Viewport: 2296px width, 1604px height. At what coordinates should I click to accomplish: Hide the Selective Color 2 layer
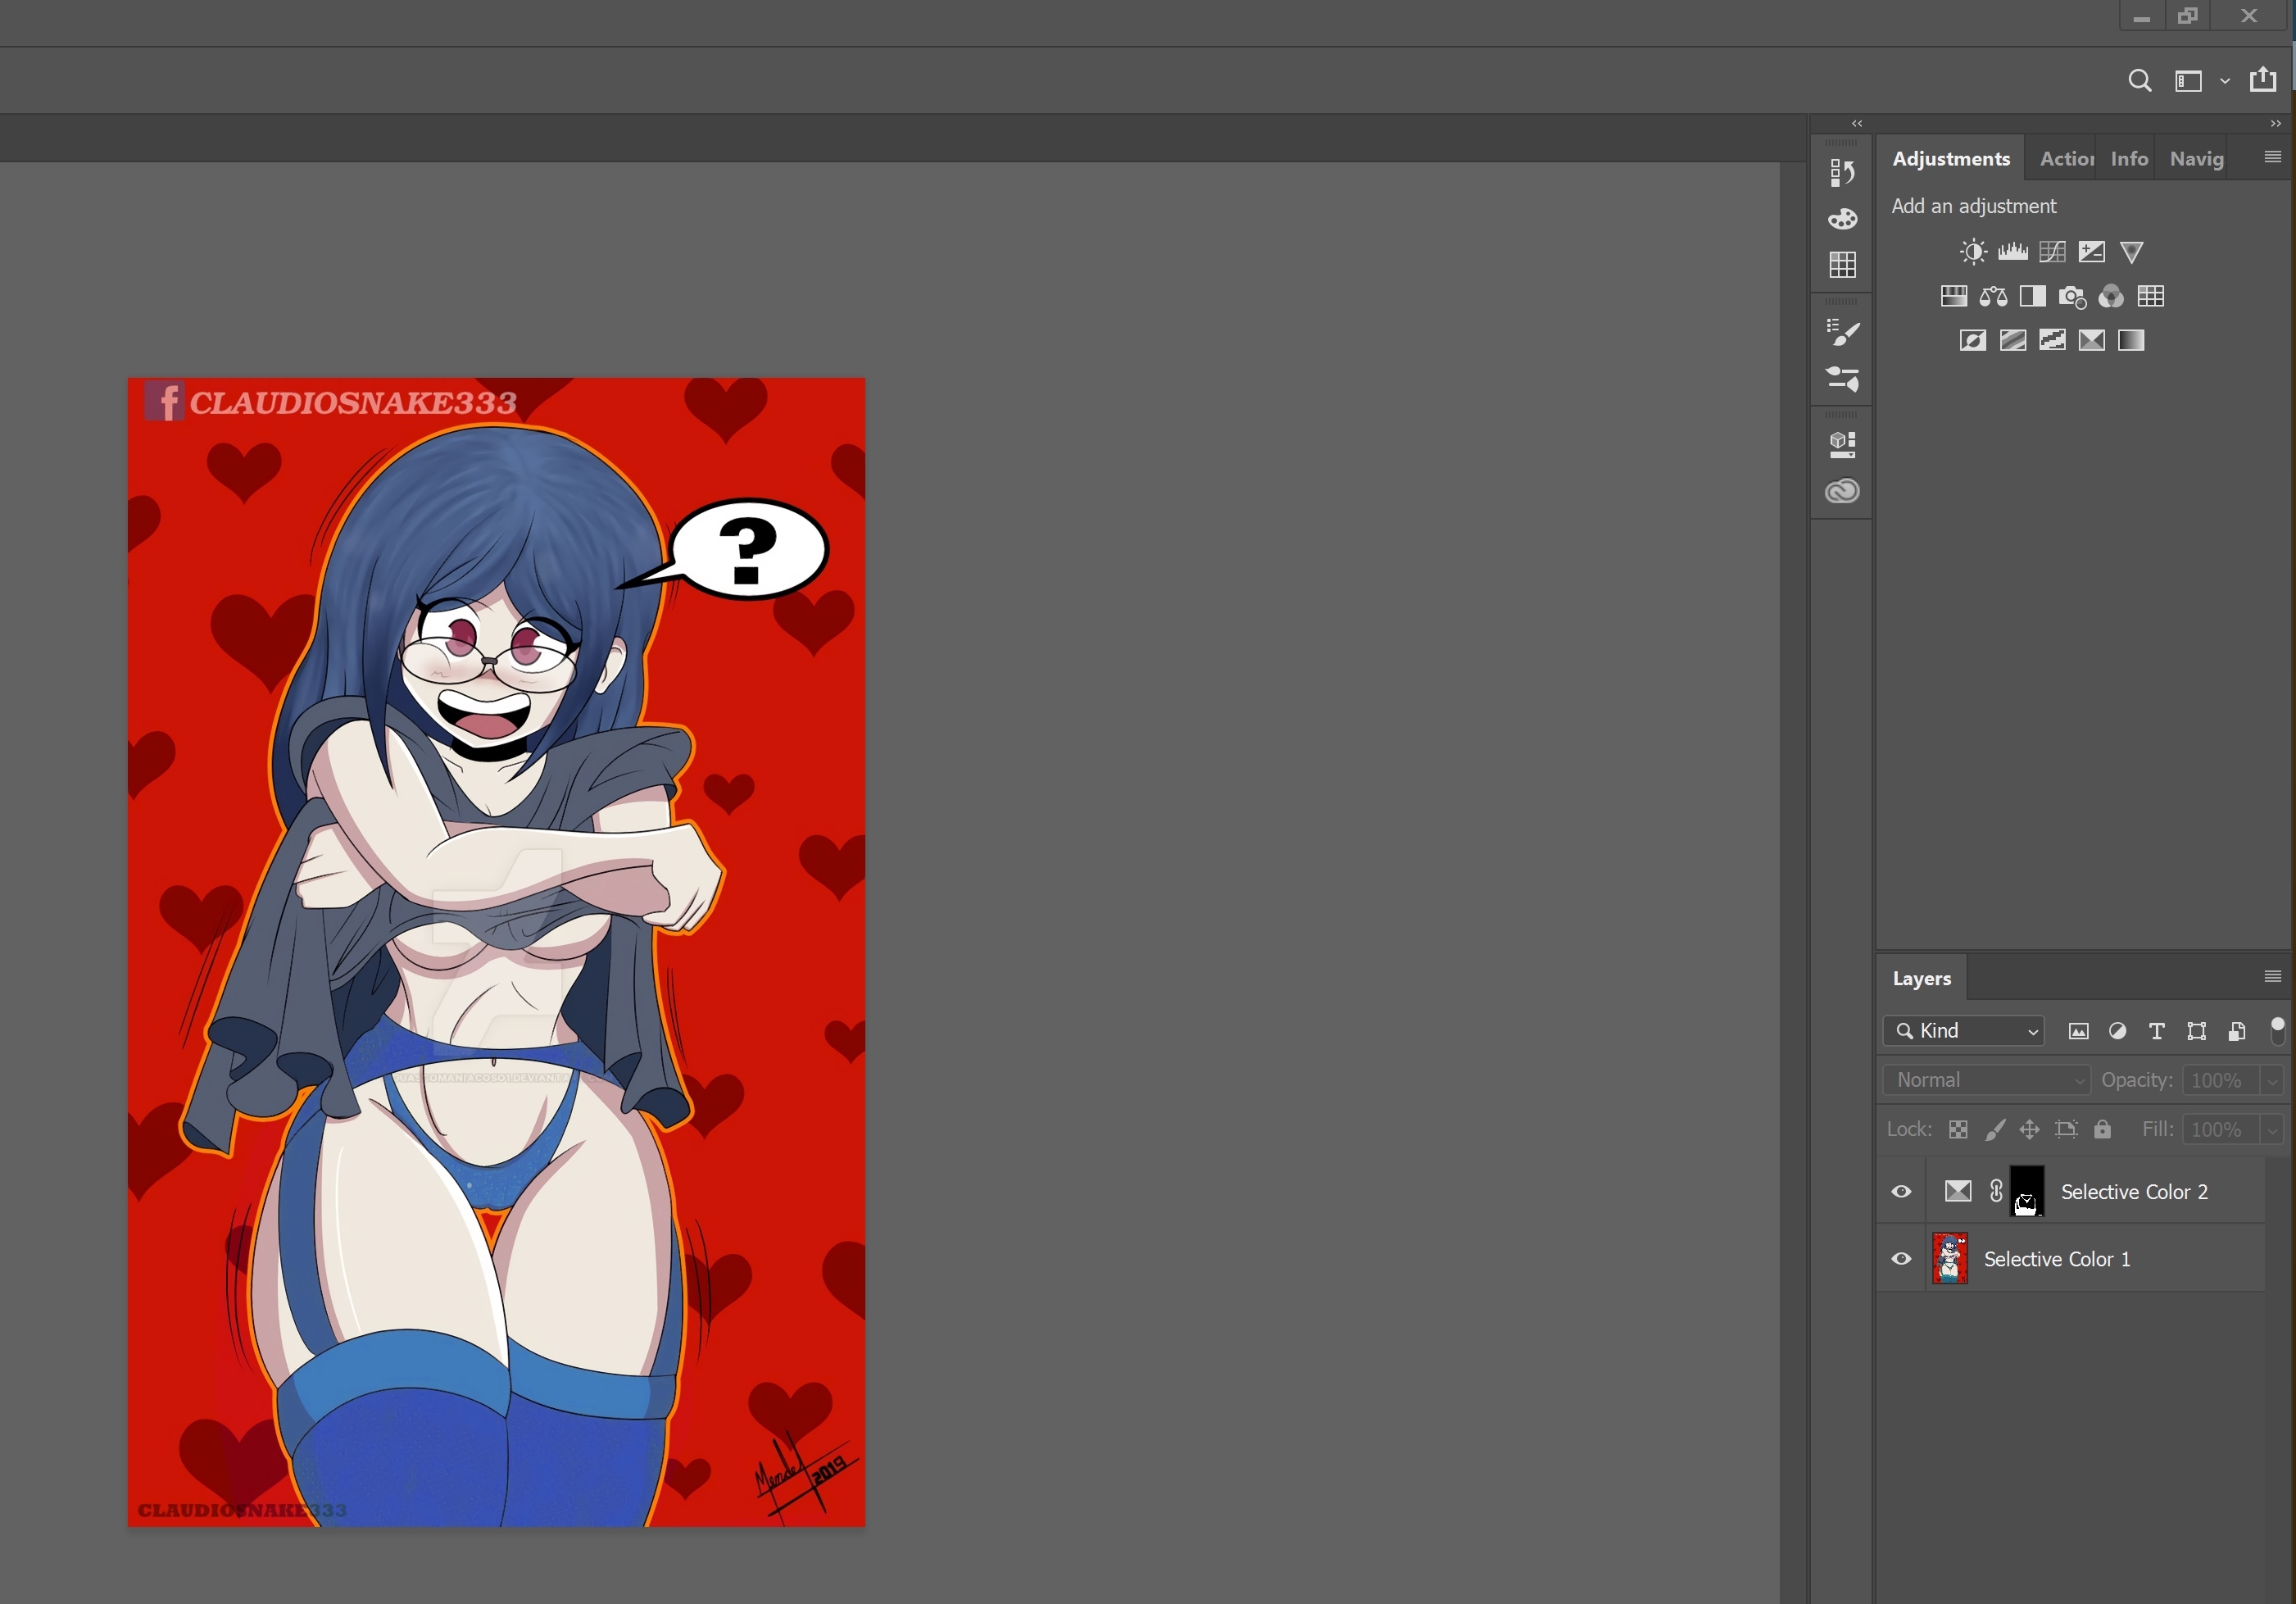point(1901,1192)
